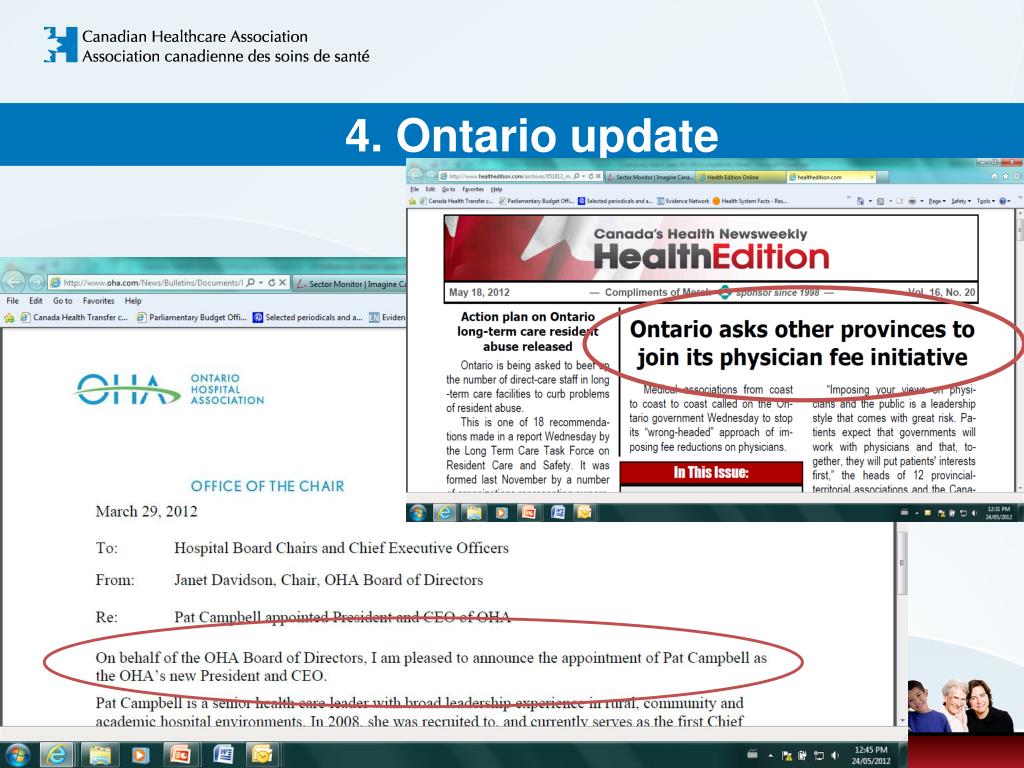Click the Forward arrow in the OHA browser window
The image size is (1024, 768).
click(x=37, y=282)
